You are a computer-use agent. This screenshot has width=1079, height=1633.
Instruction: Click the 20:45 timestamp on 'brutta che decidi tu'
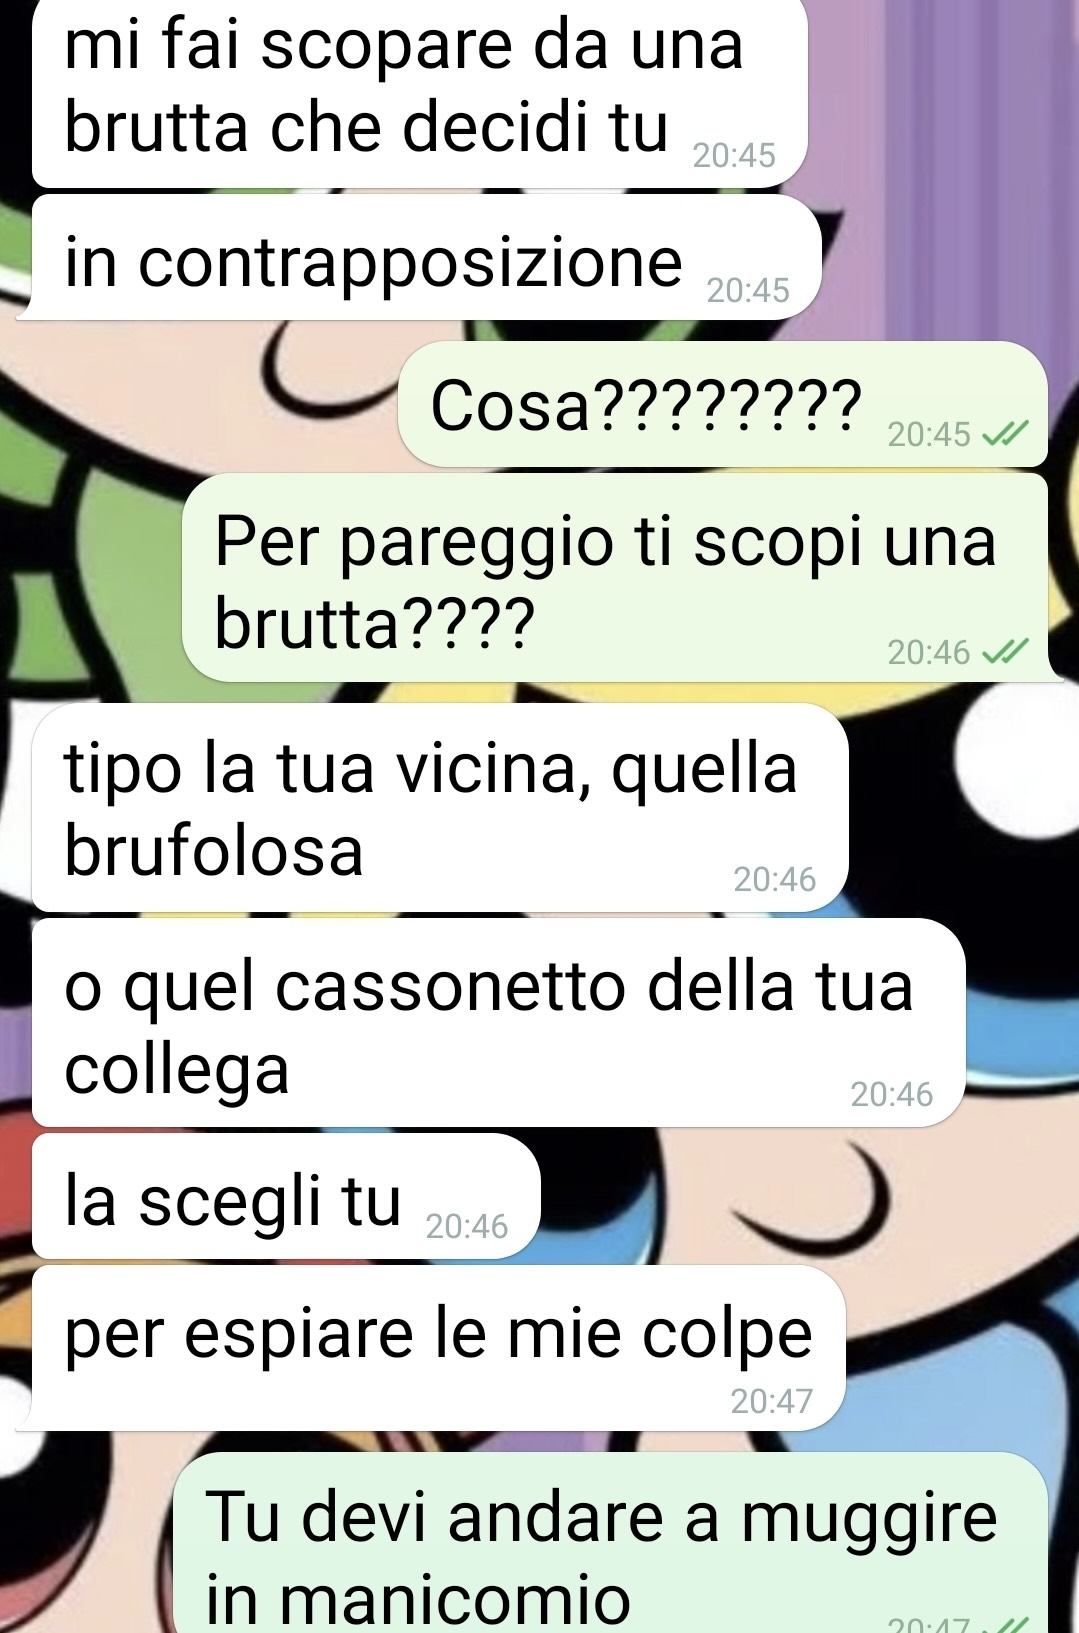click(734, 155)
